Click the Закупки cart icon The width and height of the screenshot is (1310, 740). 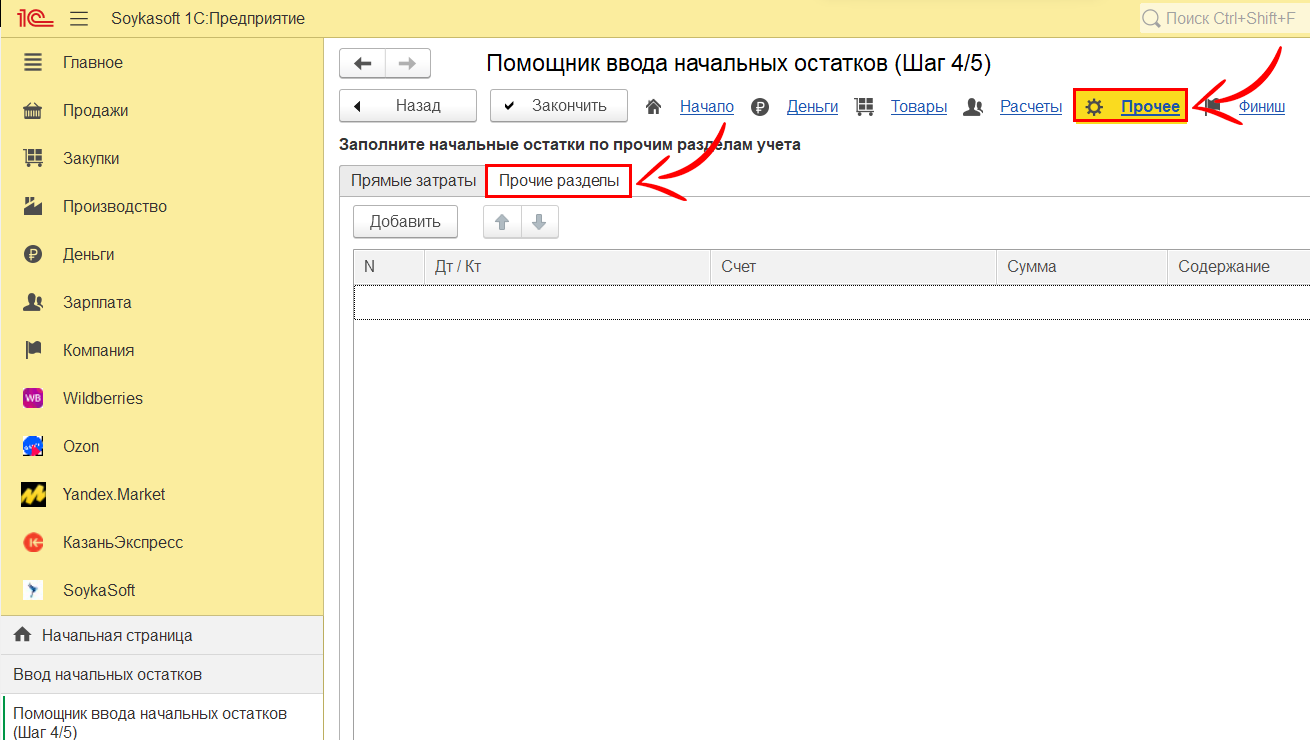(x=33, y=158)
